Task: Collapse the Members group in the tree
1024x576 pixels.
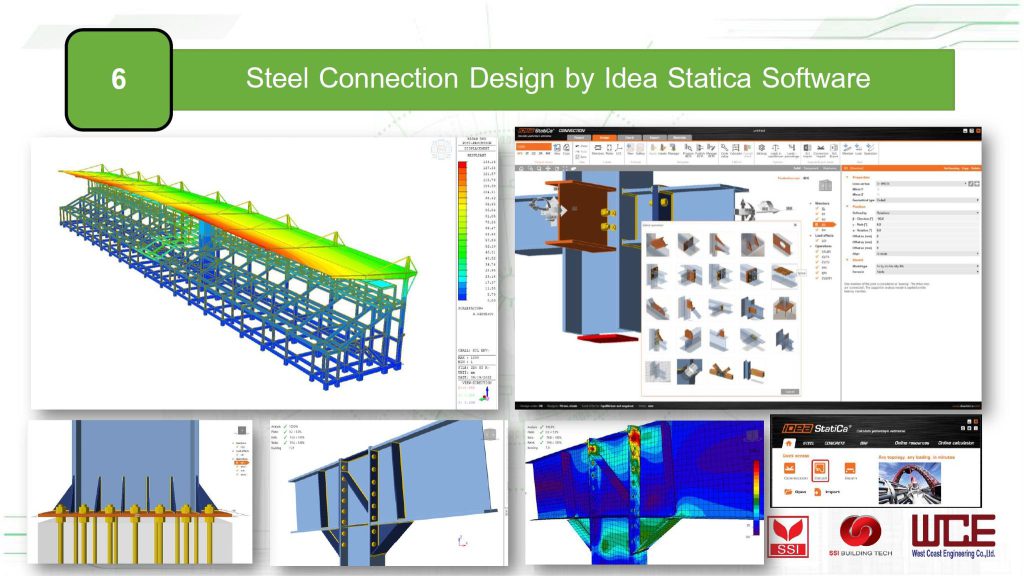Action: click(x=812, y=204)
